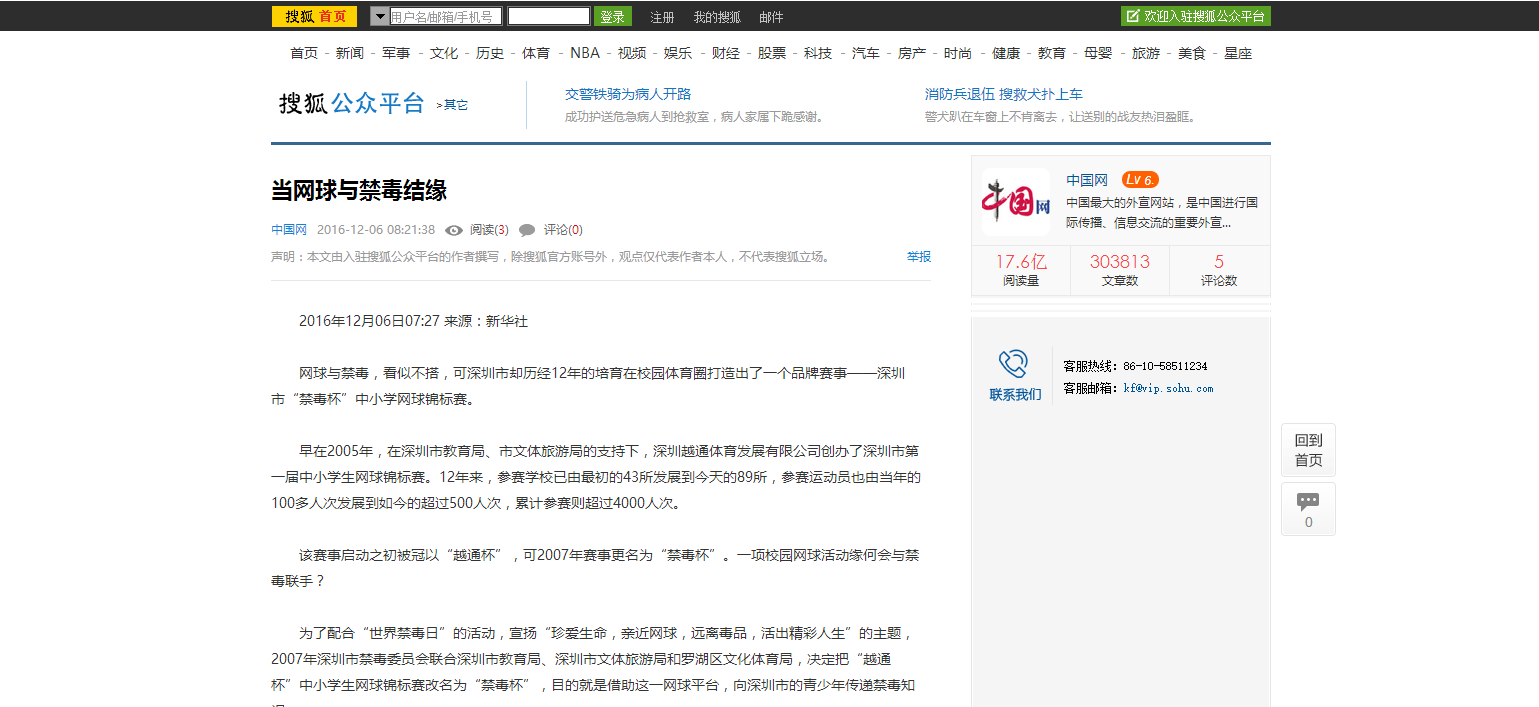Open headline 交警铁骑为病人开路
This screenshot has width=1539, height=707.
pos(628,94)
